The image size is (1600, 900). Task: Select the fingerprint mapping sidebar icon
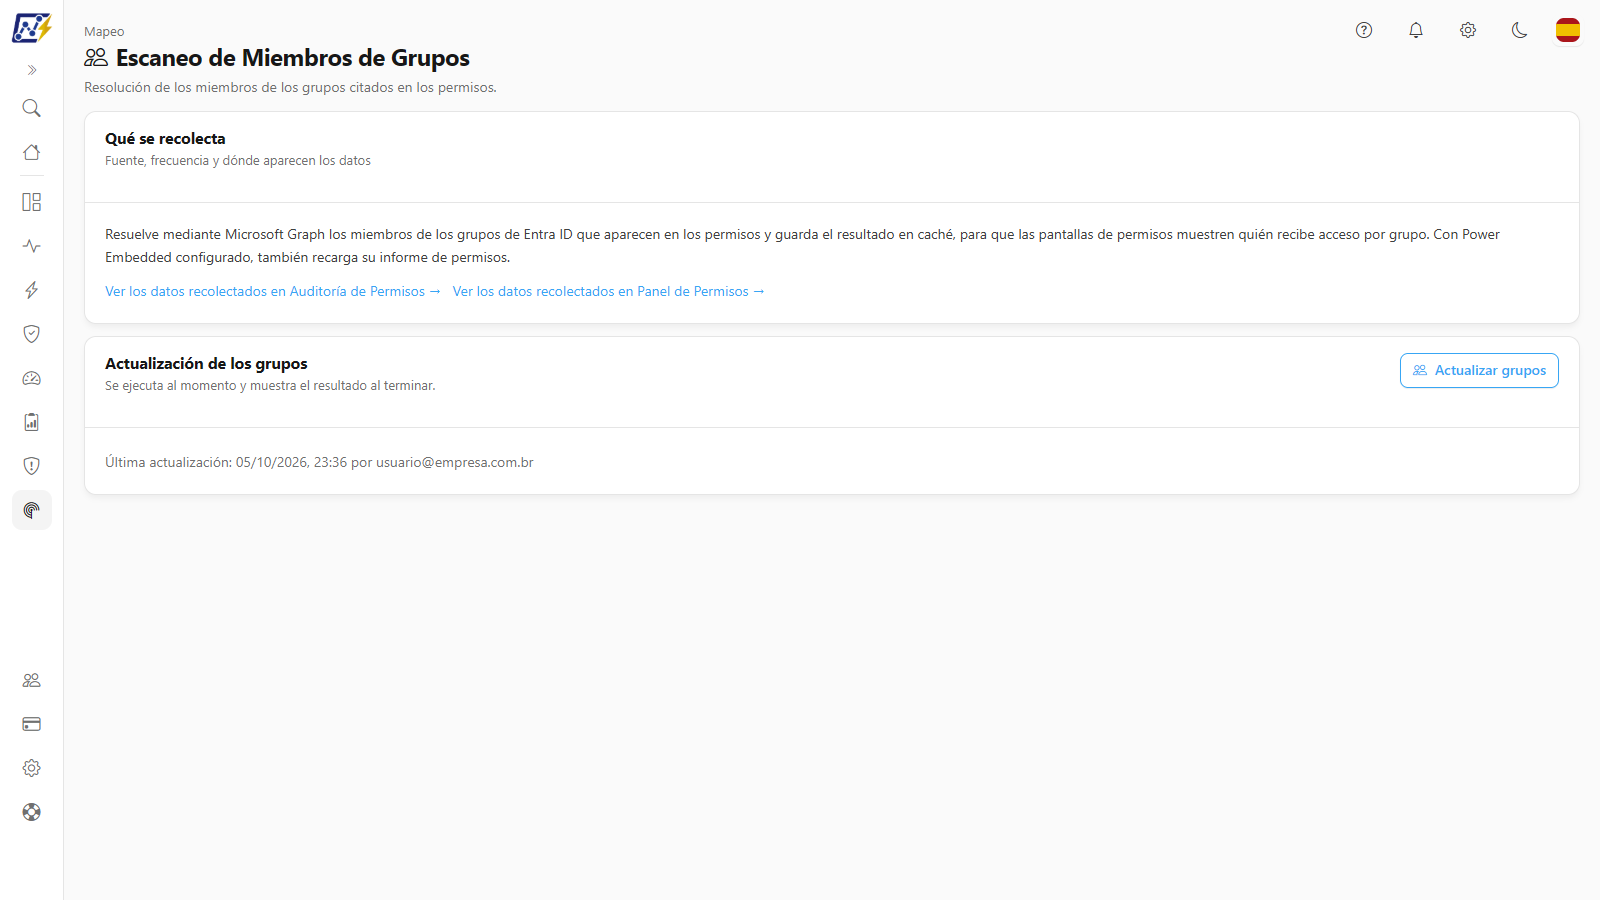[32, 510]
